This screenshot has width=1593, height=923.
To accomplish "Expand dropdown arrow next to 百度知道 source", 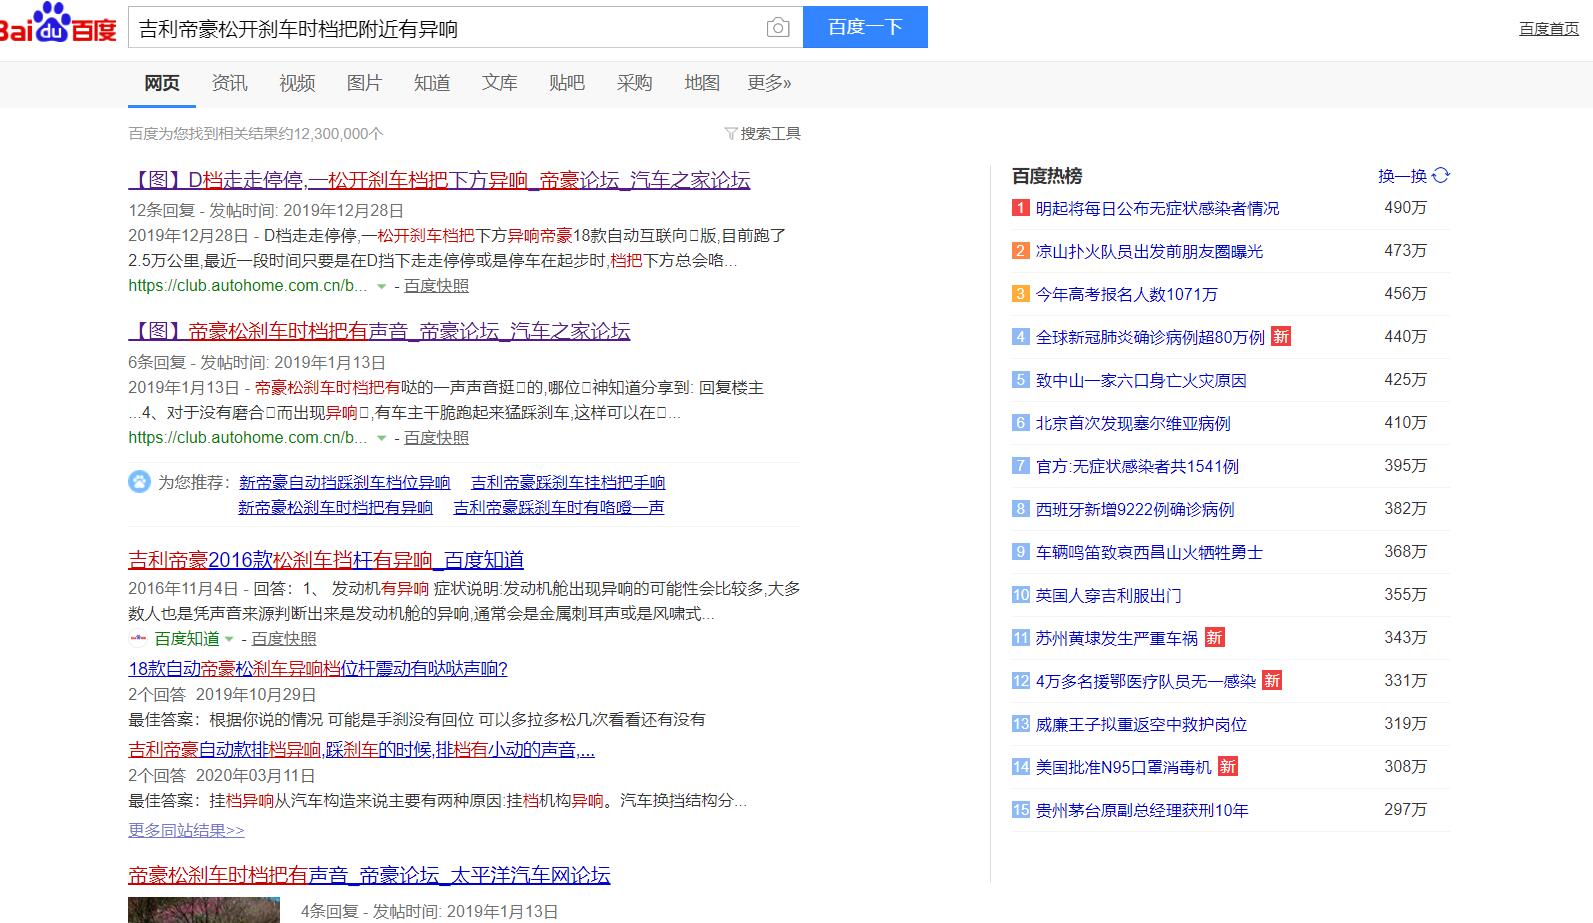I will click(229, 639).
